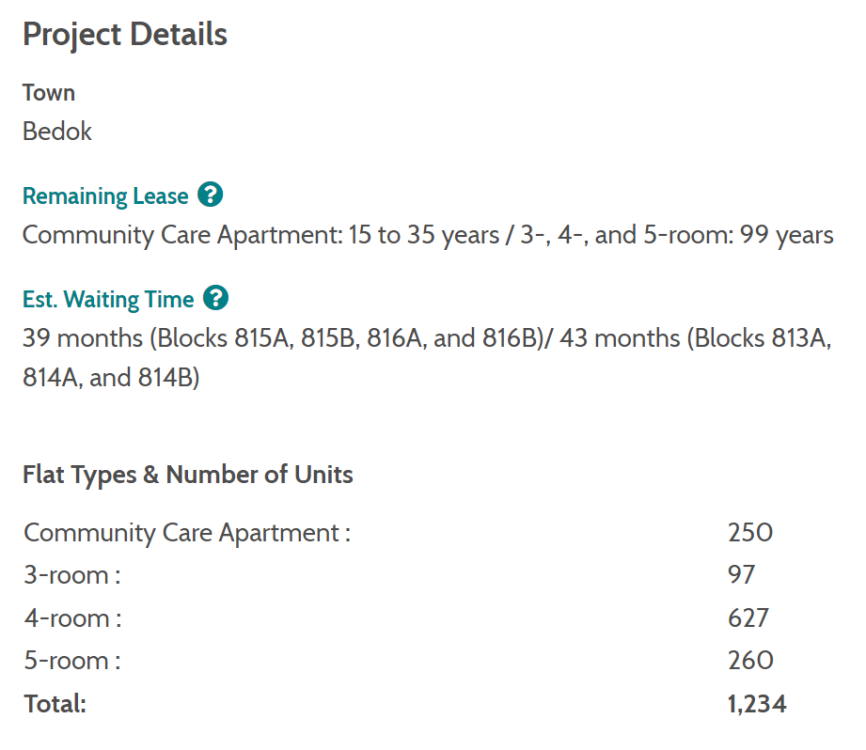Click the 97 units value
Screen dimensions: 866x750
[x=741, y=576]
